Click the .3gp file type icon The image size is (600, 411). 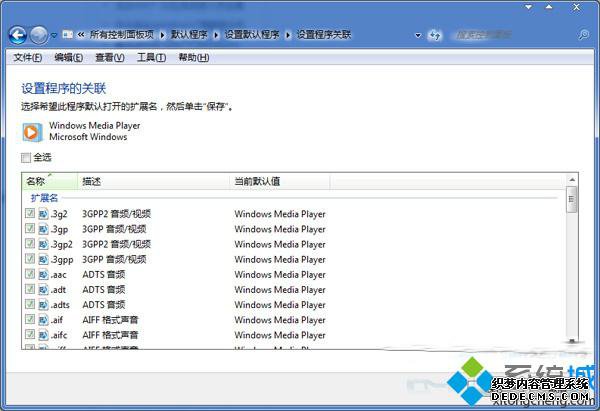[x=43, y=229]
